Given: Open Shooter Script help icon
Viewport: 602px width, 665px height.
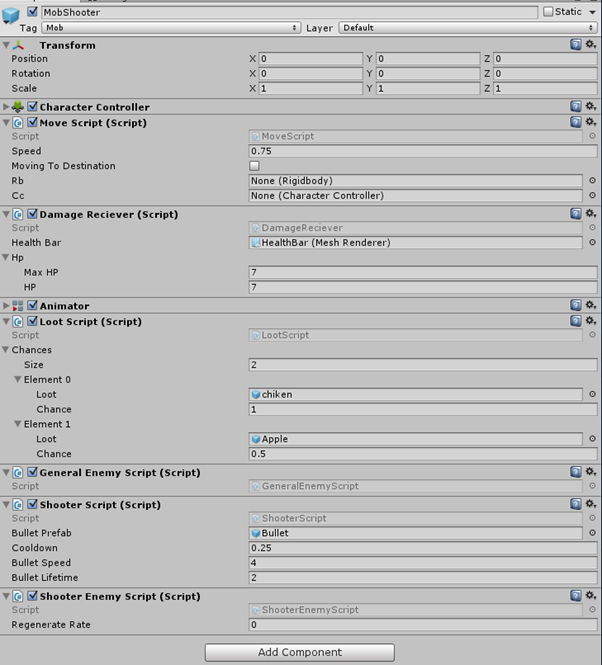Looking at the screenshot, I should pos(576,504).
